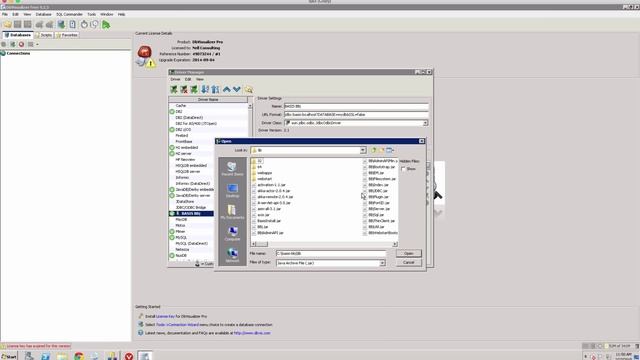Toggle the Show hidden files checkbox
The height and width of the screenshot is (360, 640).
click(x=403, y=169)
